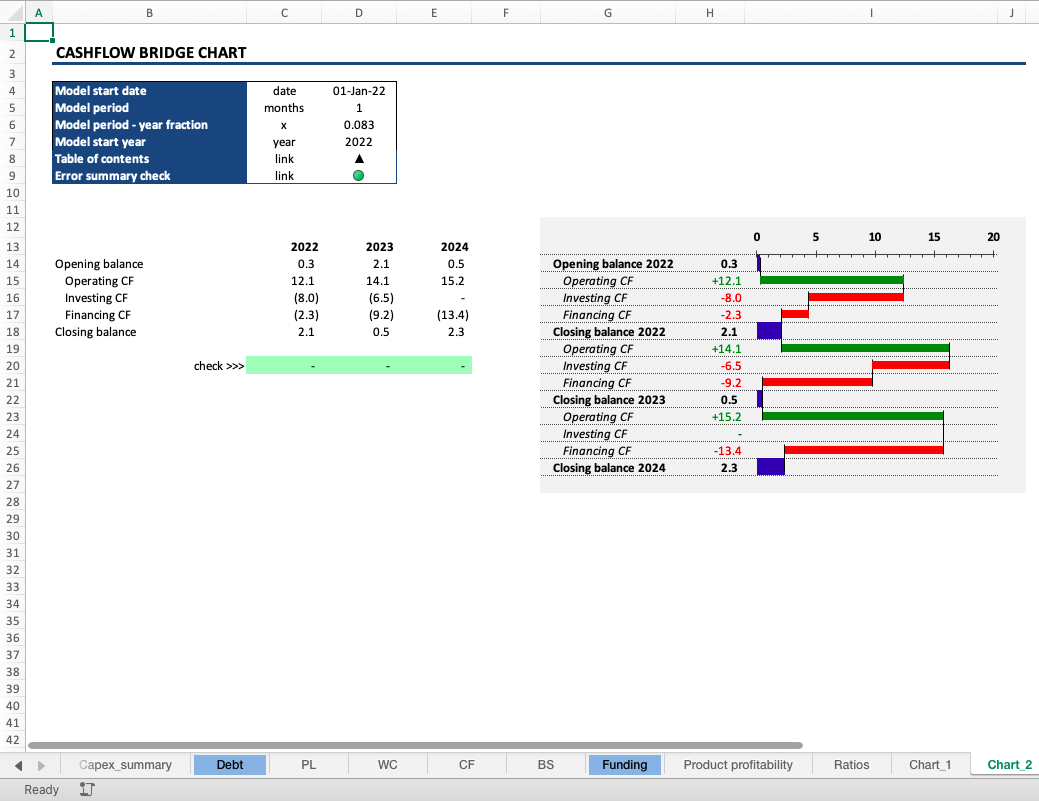Select the 01-Jan-22 start date cell
1039x801 pixels.
tap(358, 91)
